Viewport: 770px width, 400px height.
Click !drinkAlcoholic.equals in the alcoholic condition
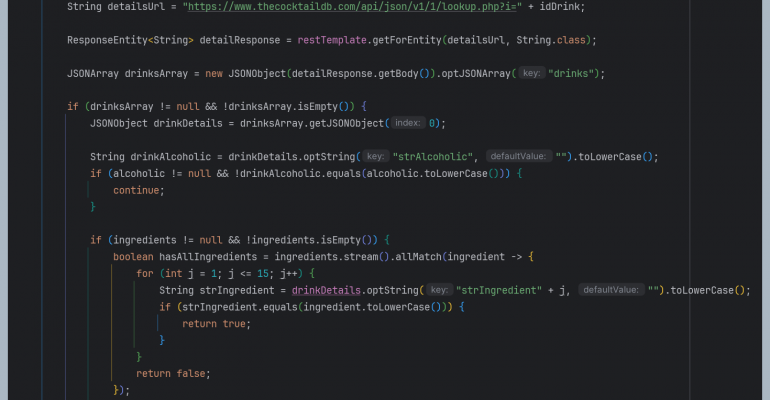pyautogui.click(x=298, y=174)
